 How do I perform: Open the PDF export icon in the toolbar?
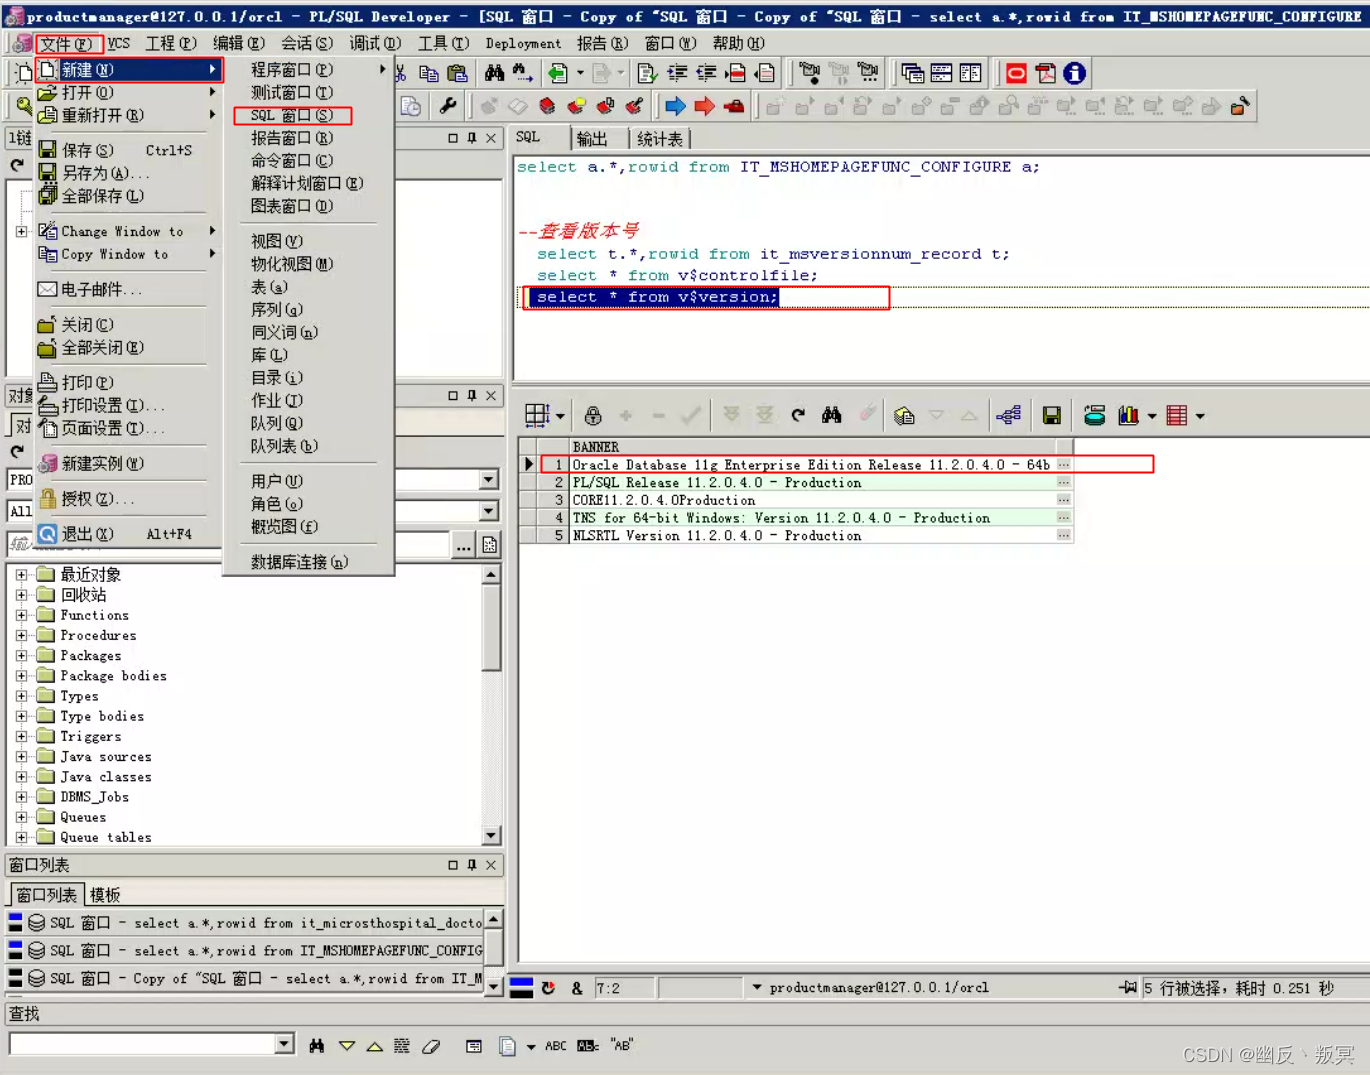(x=1045, y=72)
